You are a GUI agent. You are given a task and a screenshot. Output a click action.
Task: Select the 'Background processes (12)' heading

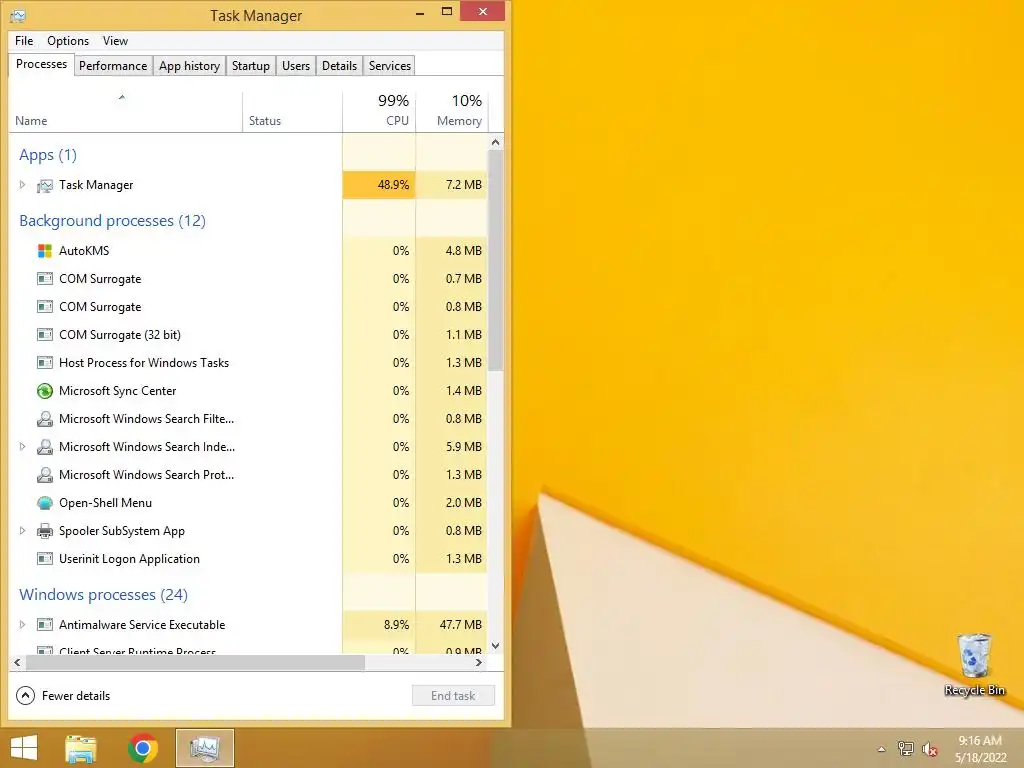112,221
